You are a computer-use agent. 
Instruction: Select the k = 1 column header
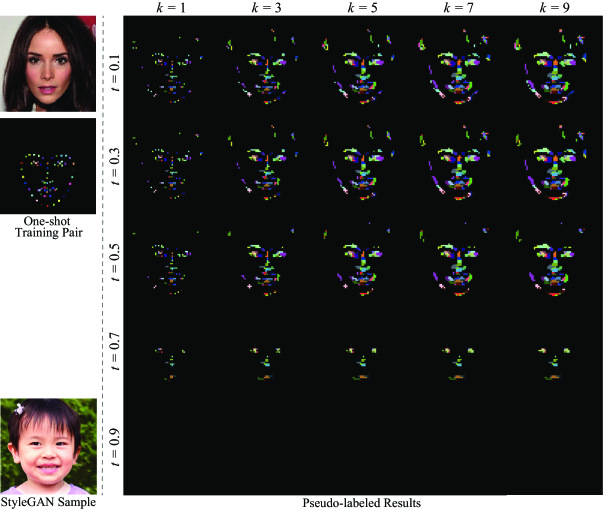171,8
